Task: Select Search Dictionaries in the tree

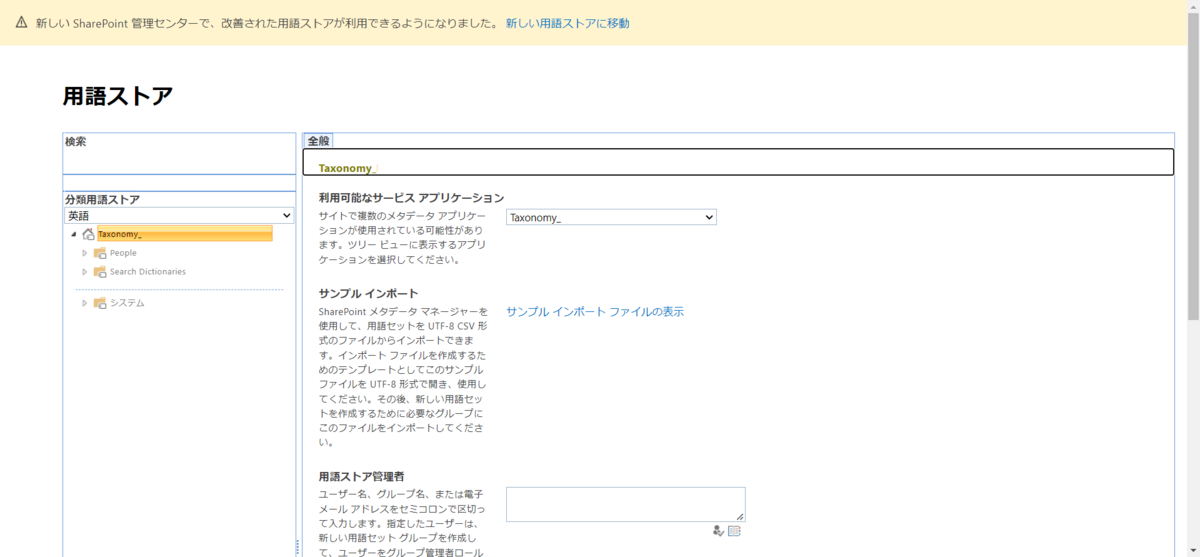Action: (x=148, y=272)
